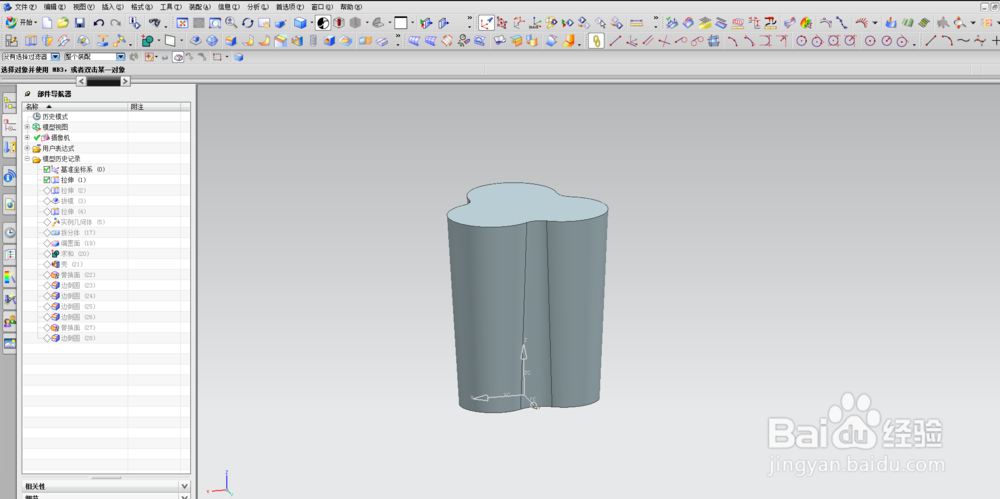The image size is (1000, 499).
Task: Select the Zoom magnifier tool
Action: point(231,23)
